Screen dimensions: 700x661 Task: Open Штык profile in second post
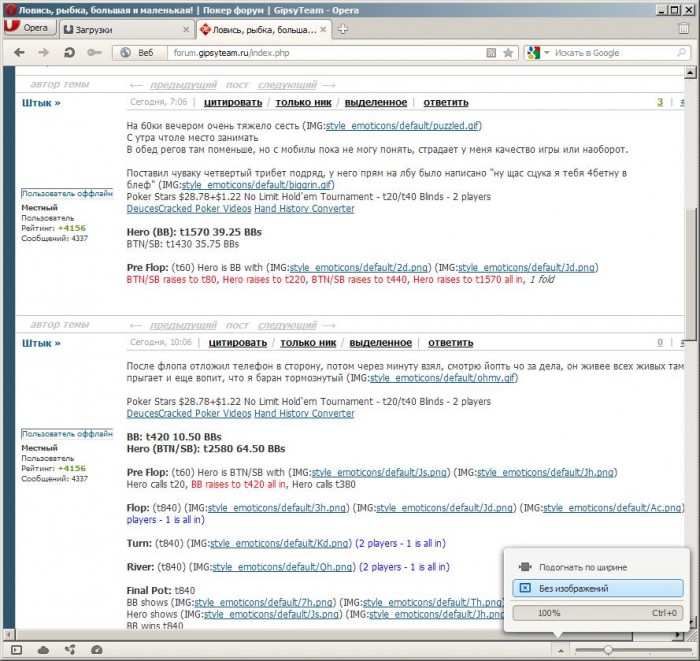pyautogui.click(x=41, y=343)
